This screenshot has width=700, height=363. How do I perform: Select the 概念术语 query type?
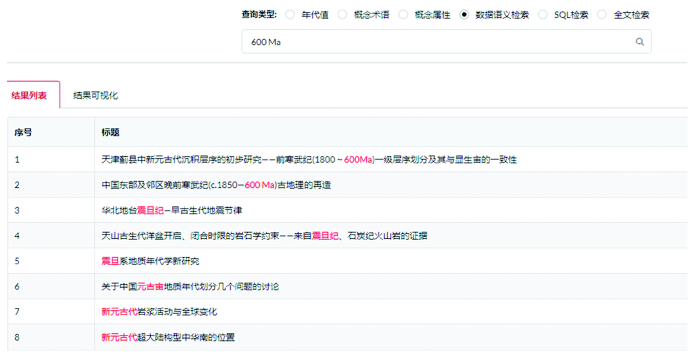pyautogui.click(x=342, y=15)
